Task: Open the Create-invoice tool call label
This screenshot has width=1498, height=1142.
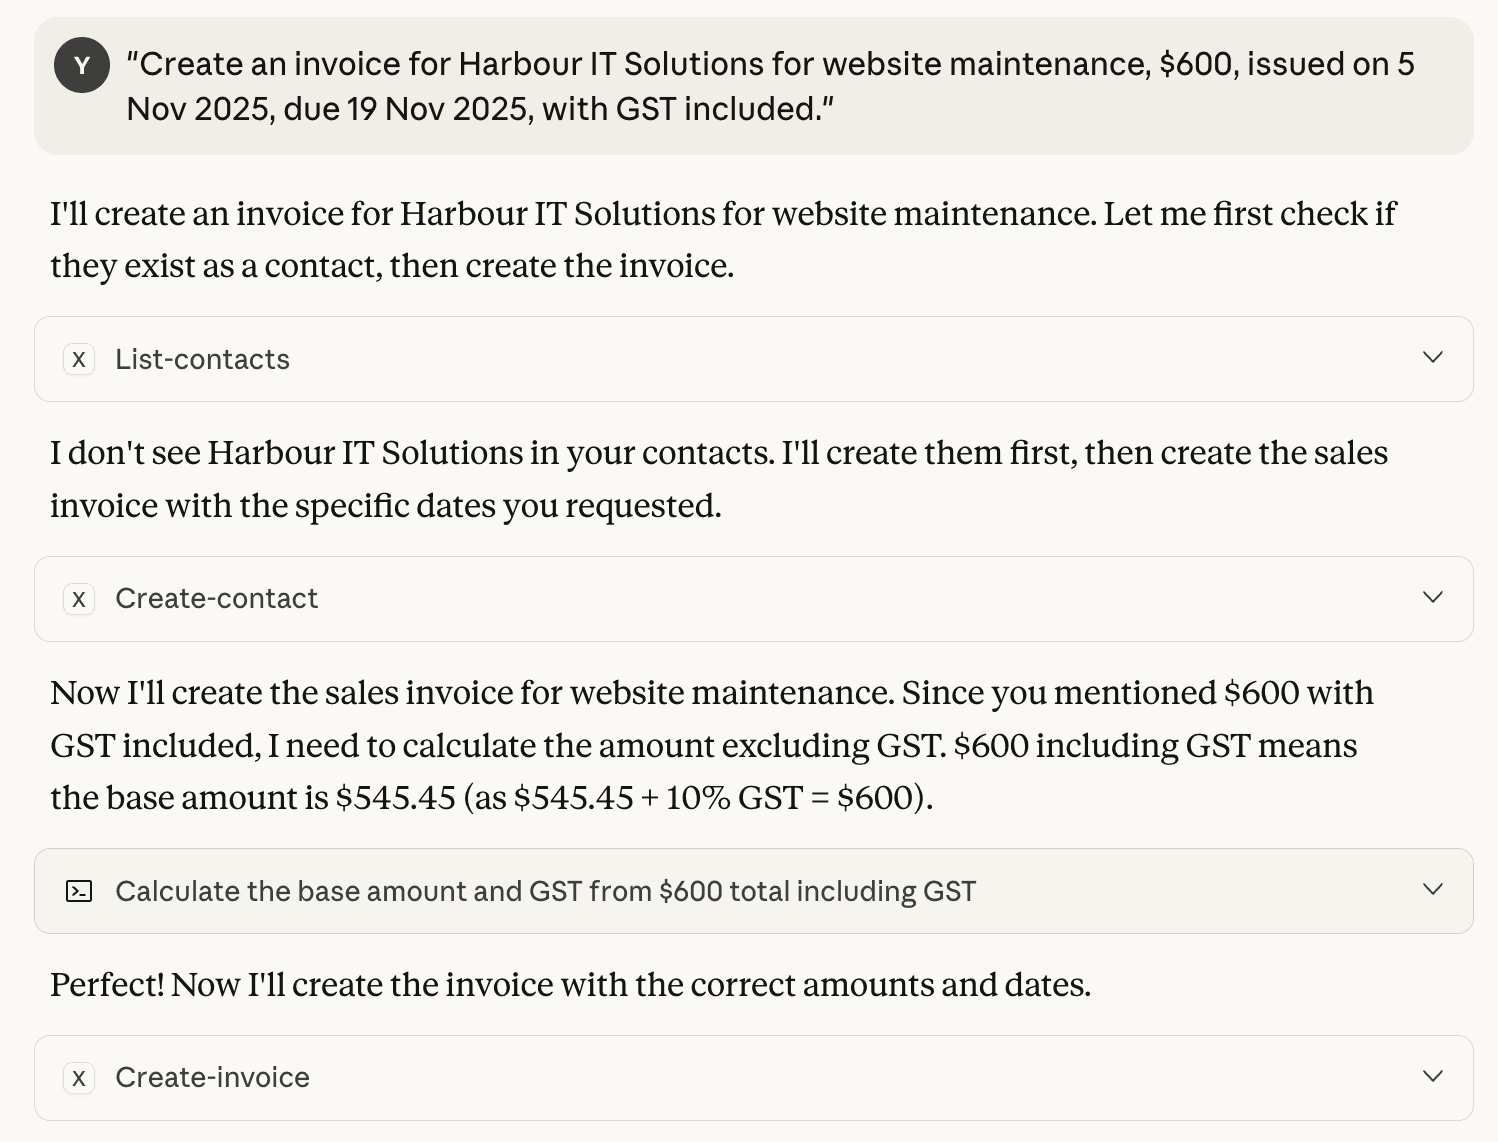Action: (x=212, y=1078)
